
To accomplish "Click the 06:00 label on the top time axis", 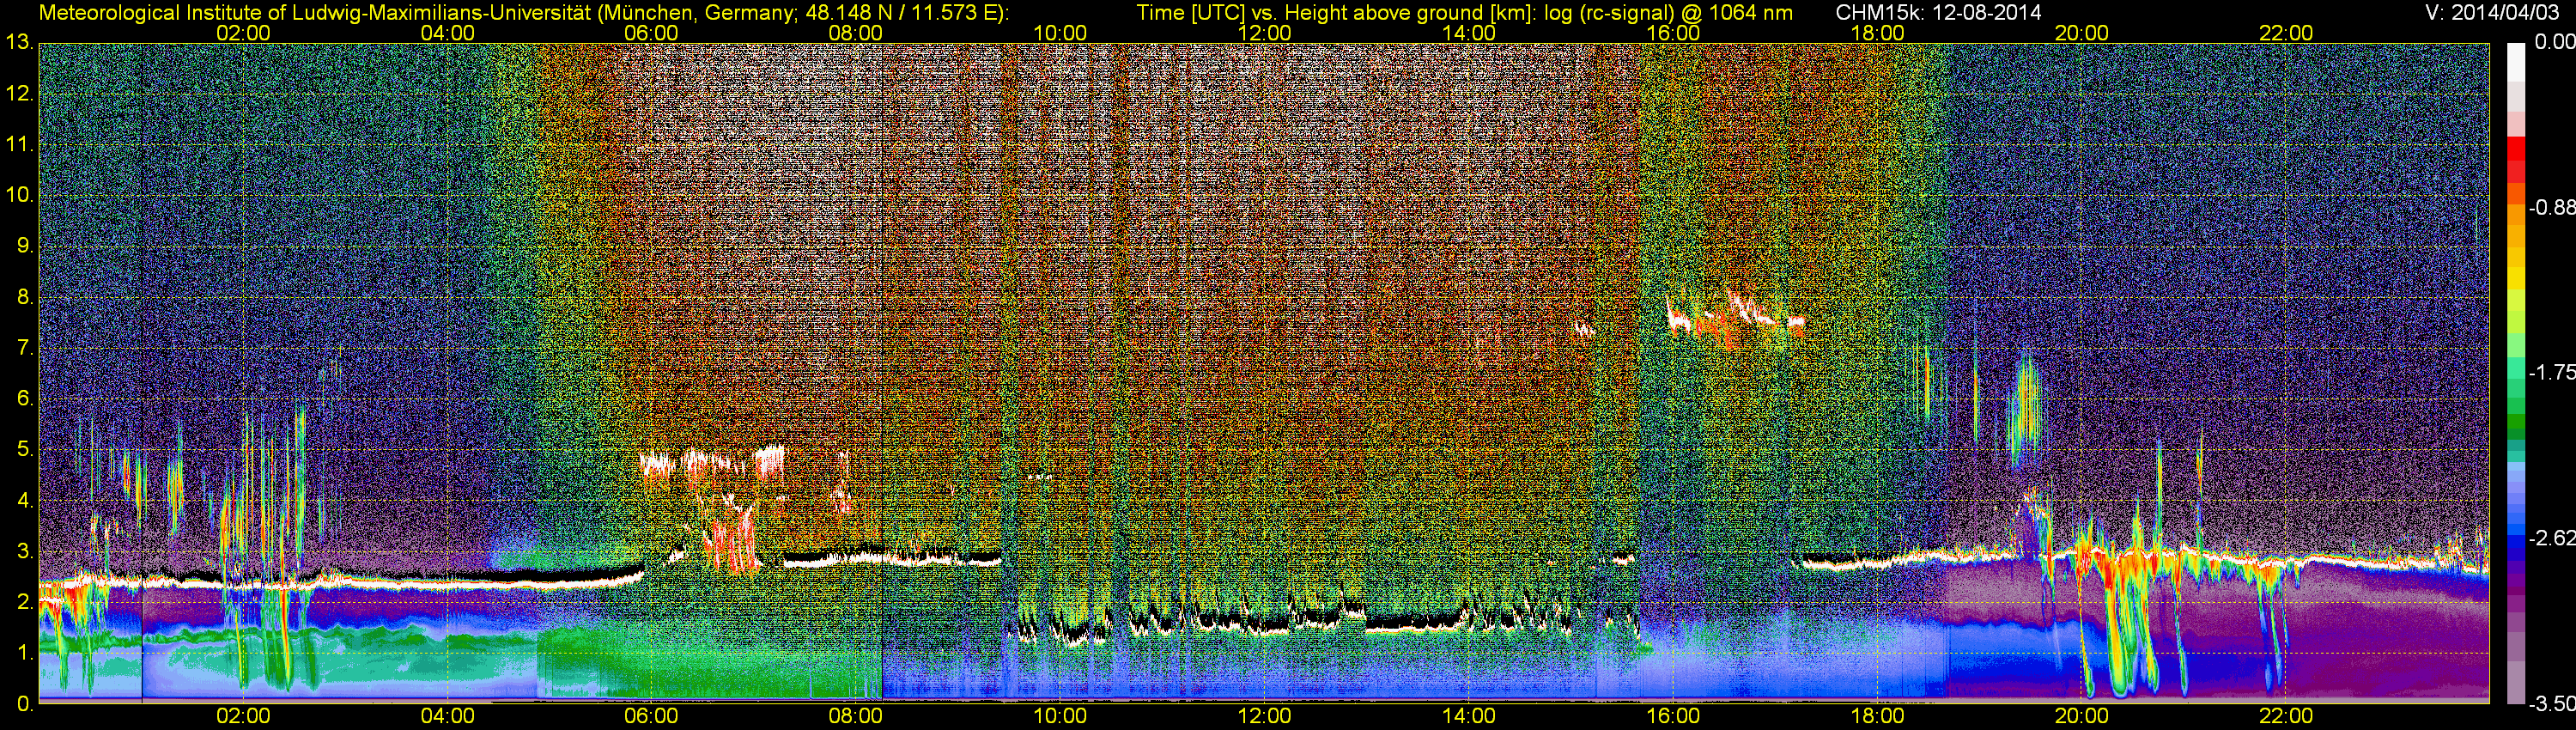I will coord(651,33).
